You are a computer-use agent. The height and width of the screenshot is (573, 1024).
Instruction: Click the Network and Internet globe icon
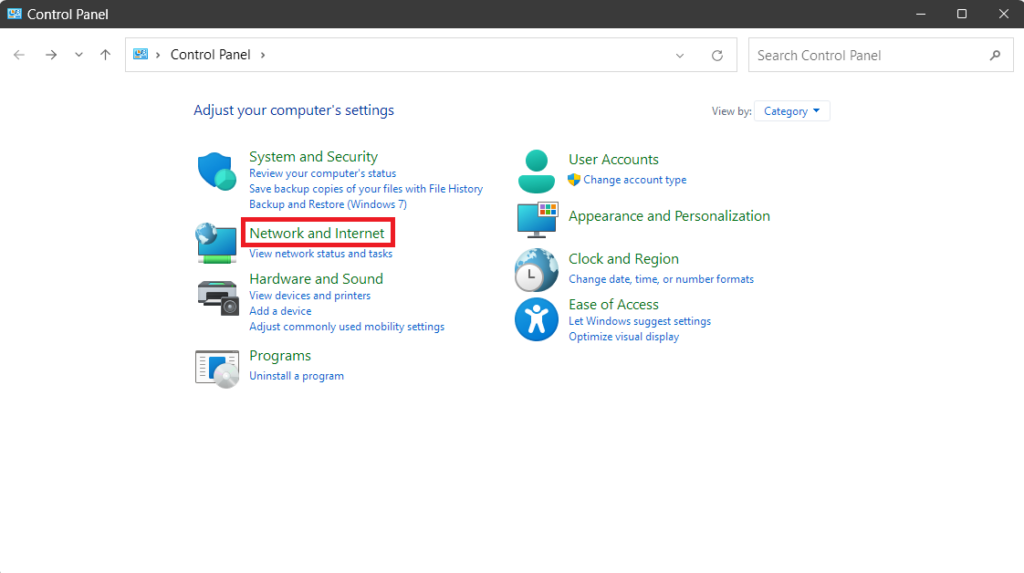[x=216, y=242]
